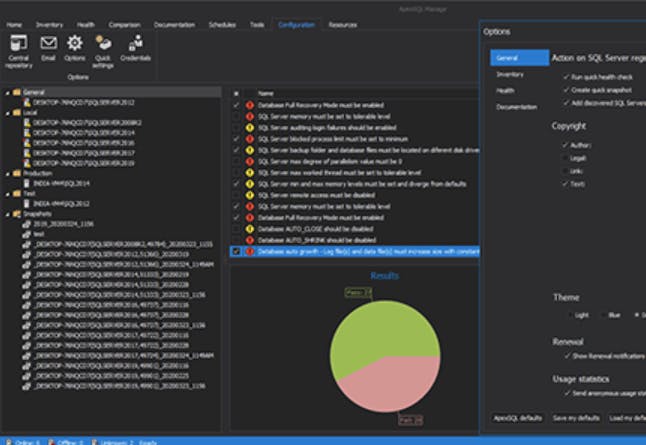Image resolution: width=646 pixels, height=445 pixels.
Task: Click the ApexSQL defaults button
Action: click(518, 418)
